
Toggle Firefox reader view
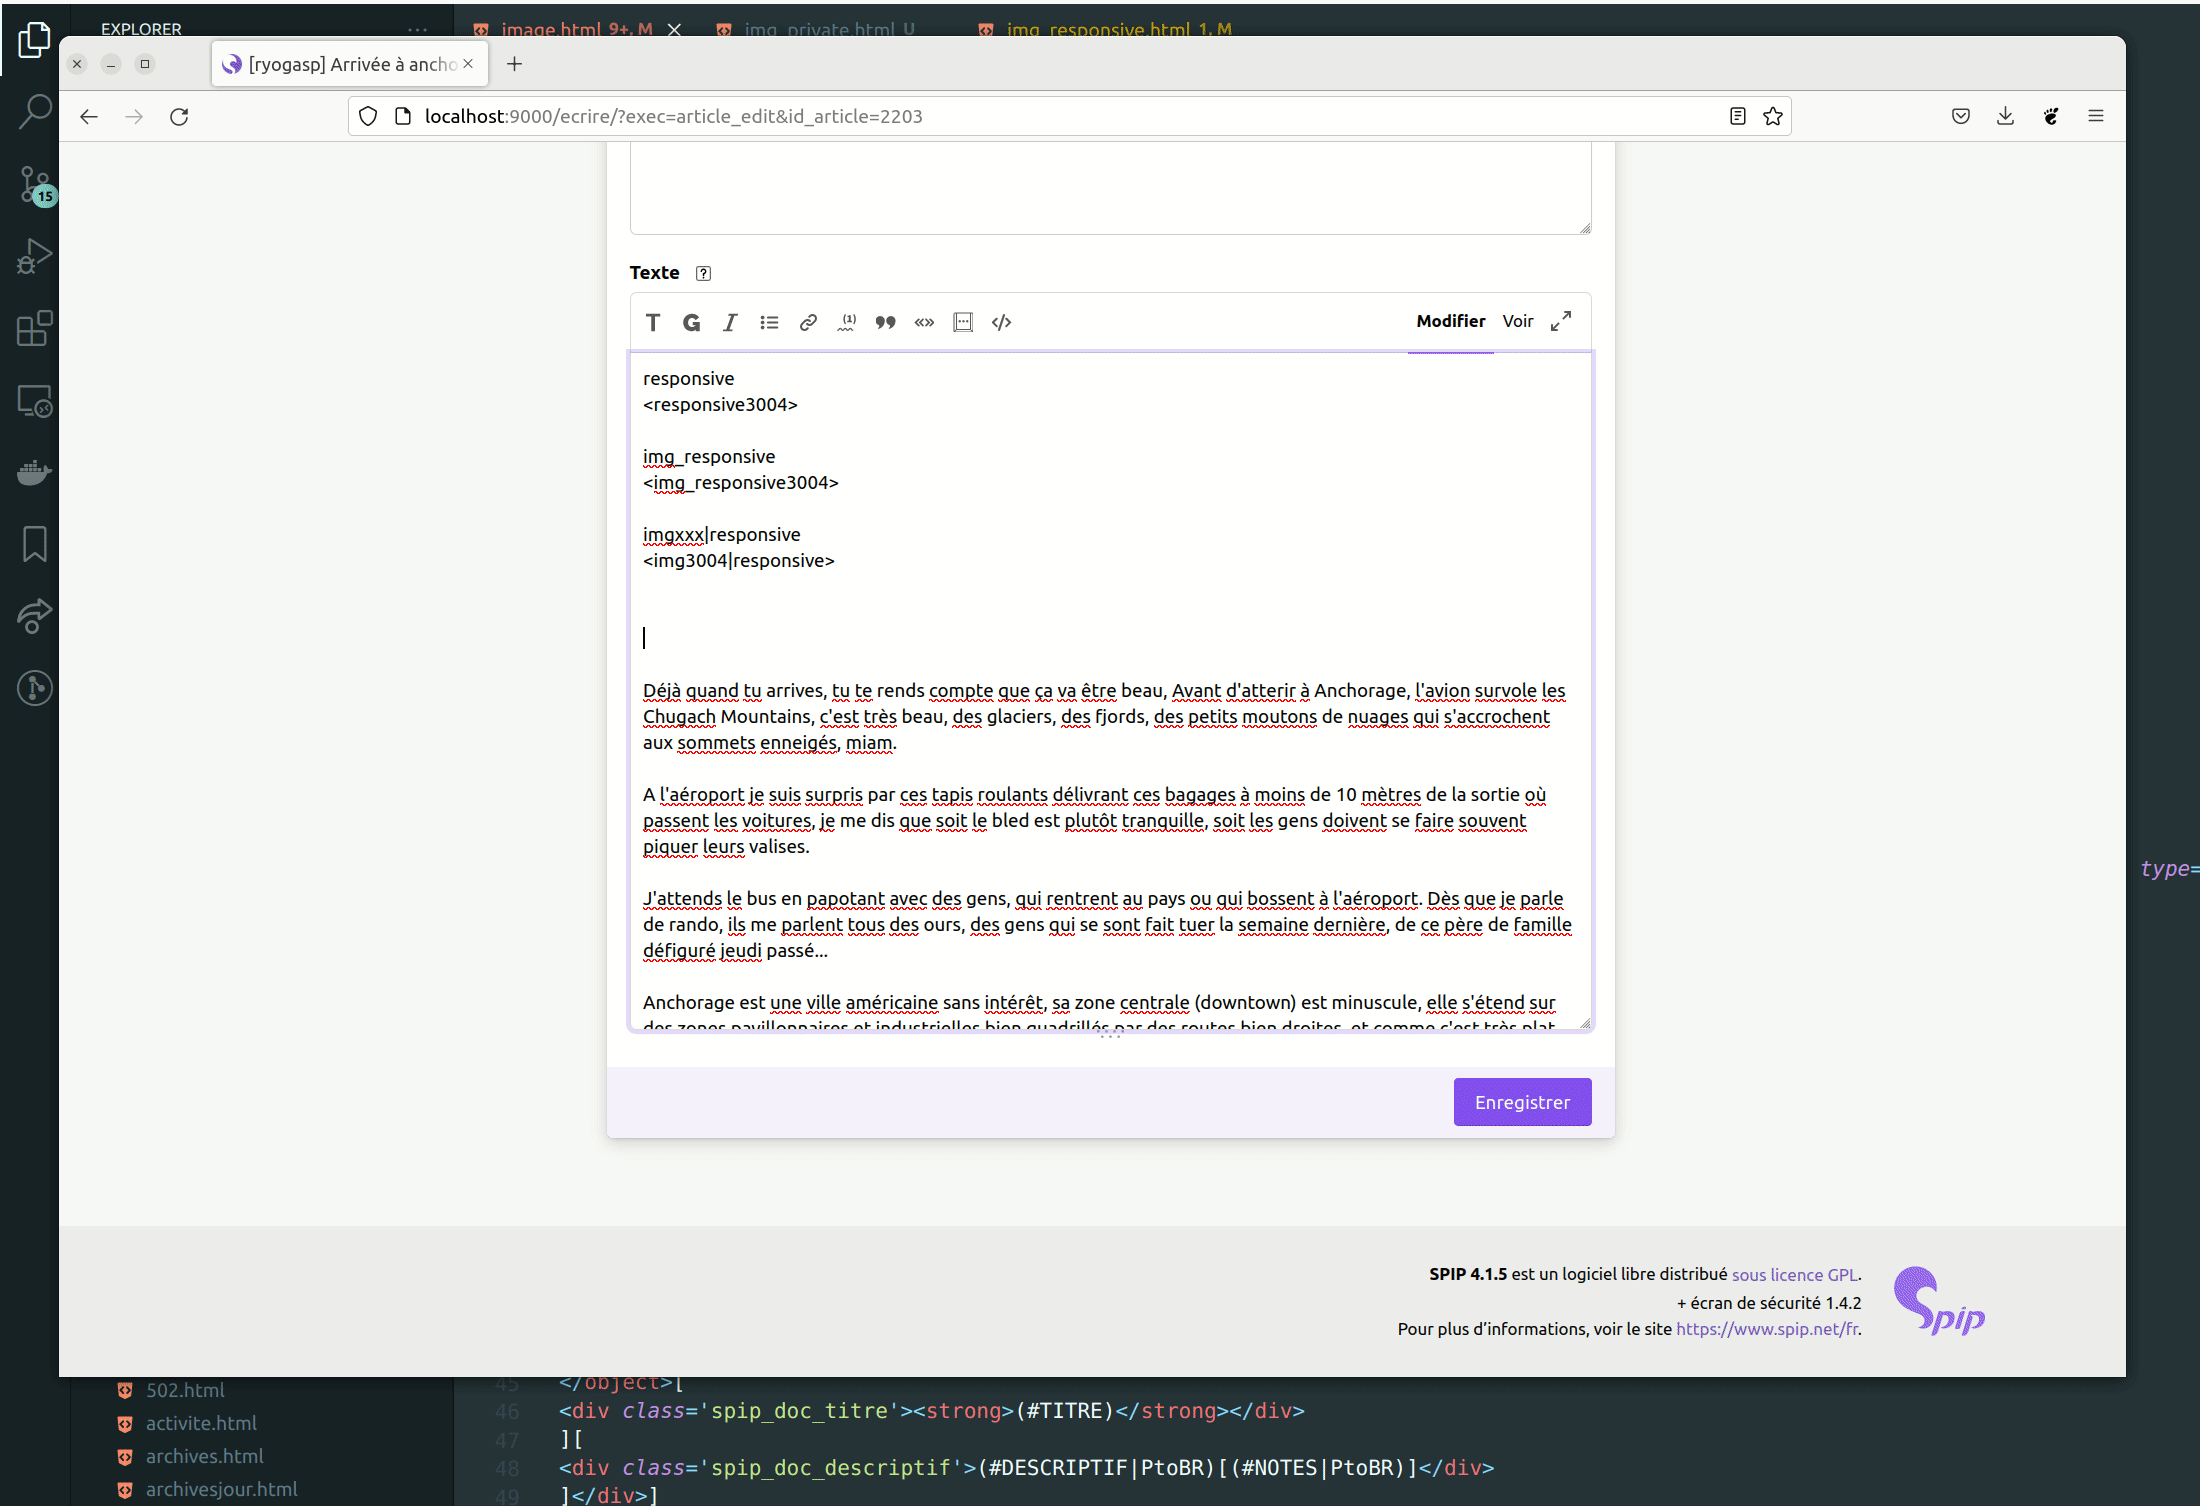[1738, 116]
